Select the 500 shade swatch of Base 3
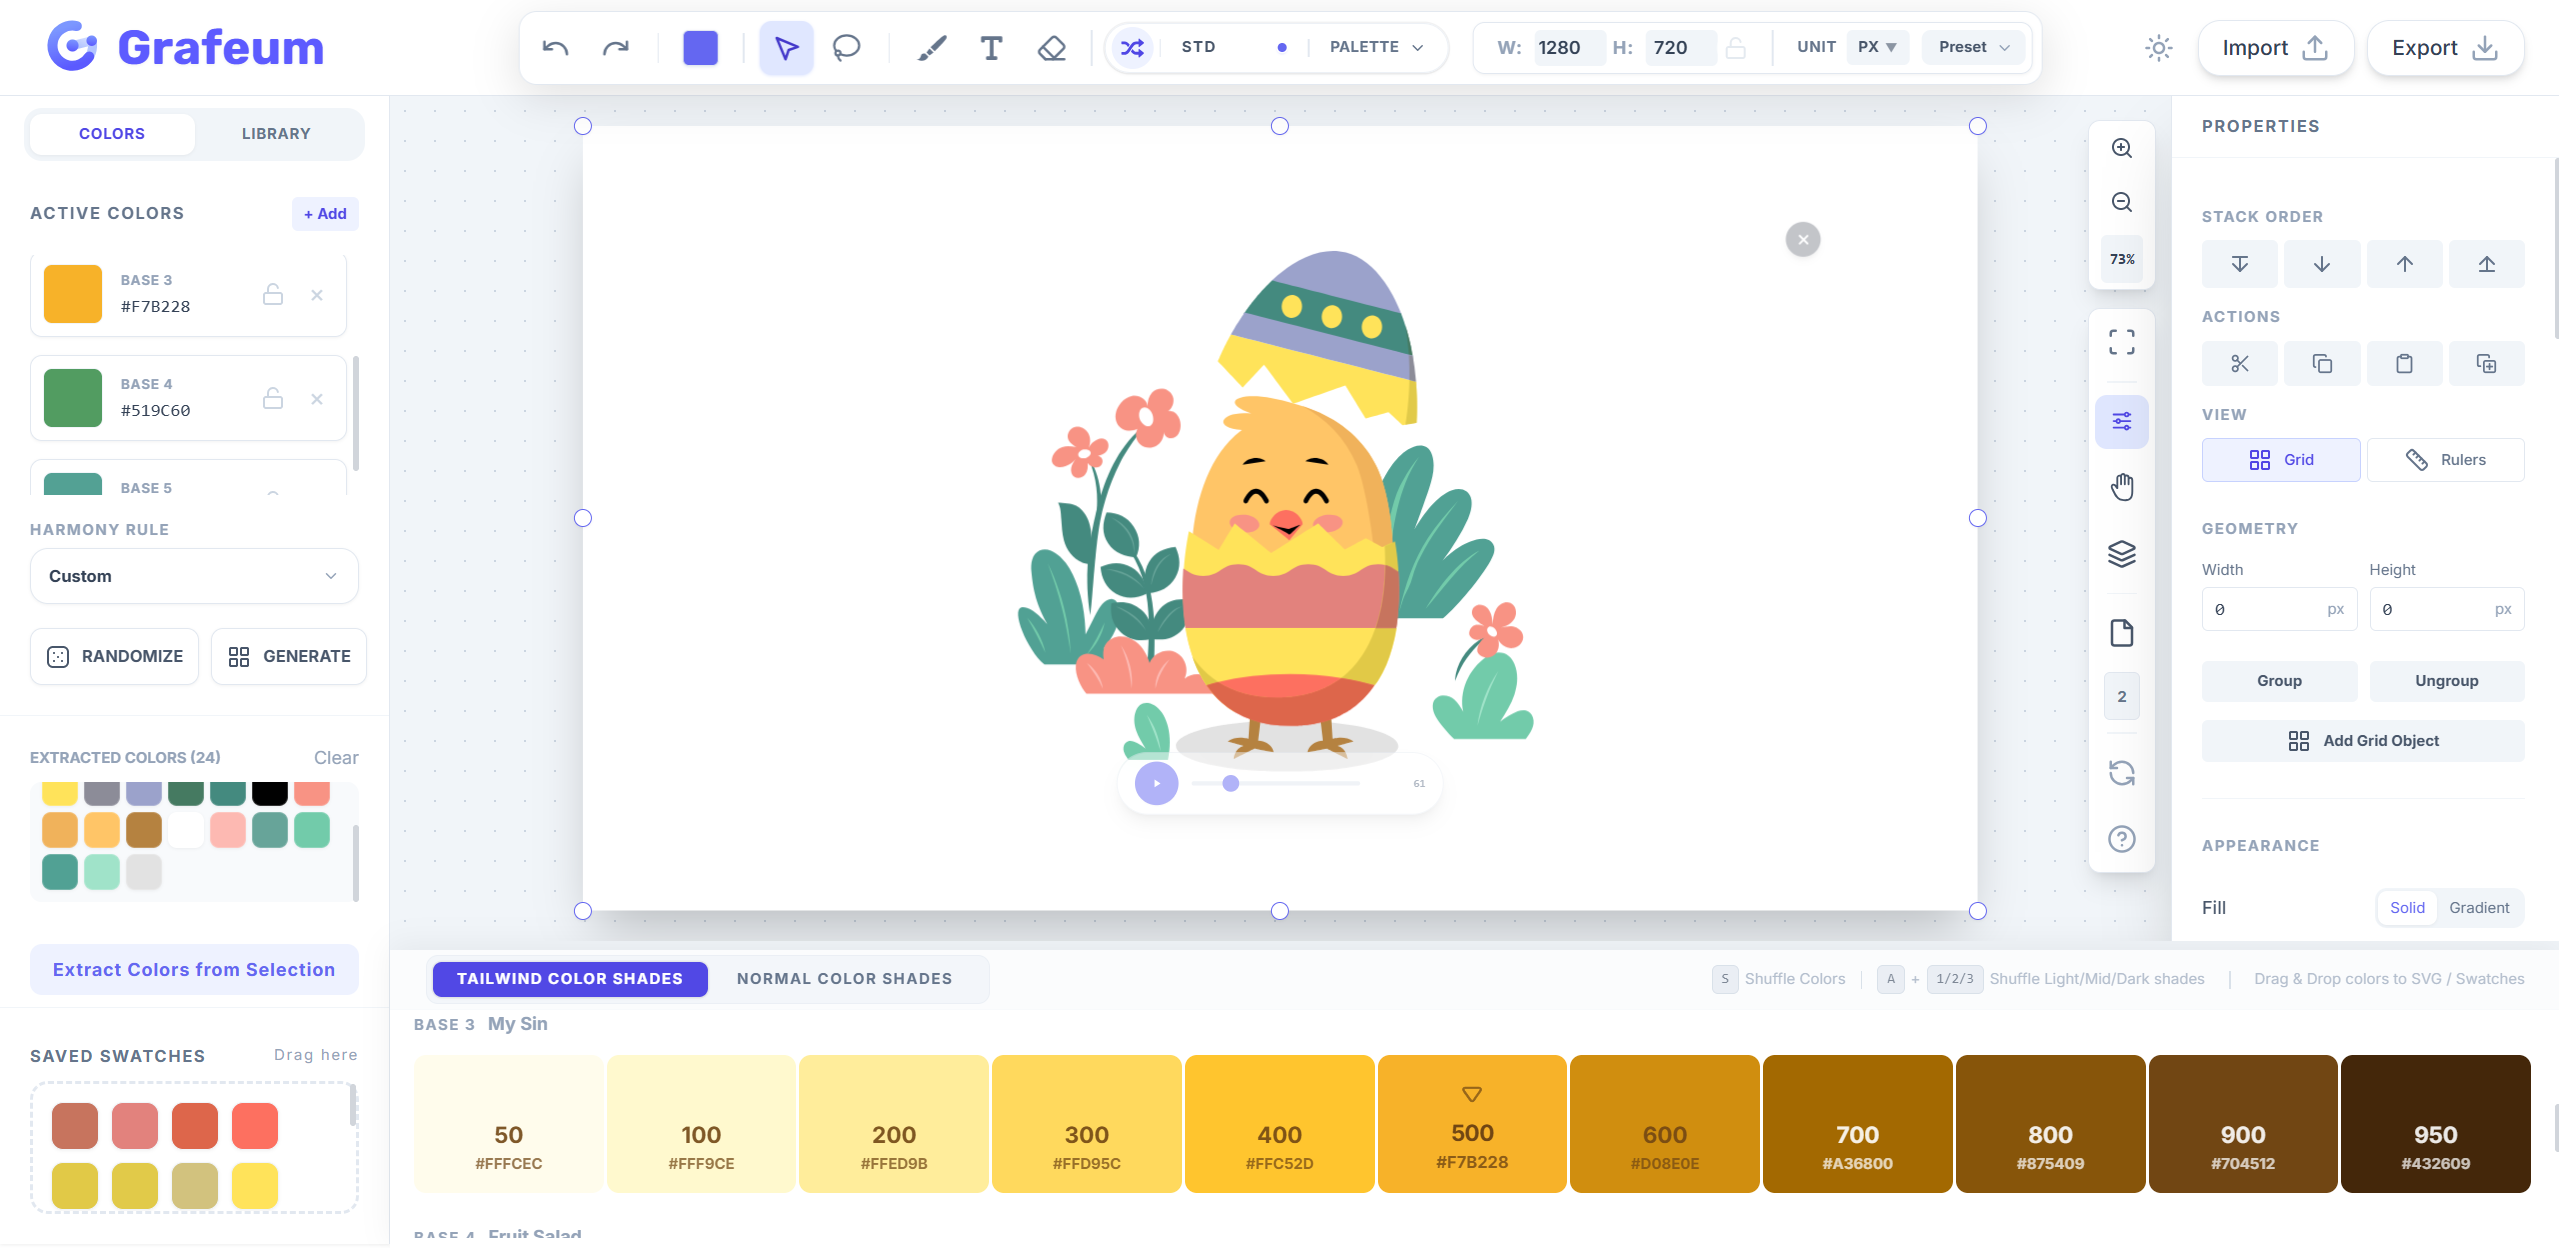The image size is (2559, 1248). 1471,1123
